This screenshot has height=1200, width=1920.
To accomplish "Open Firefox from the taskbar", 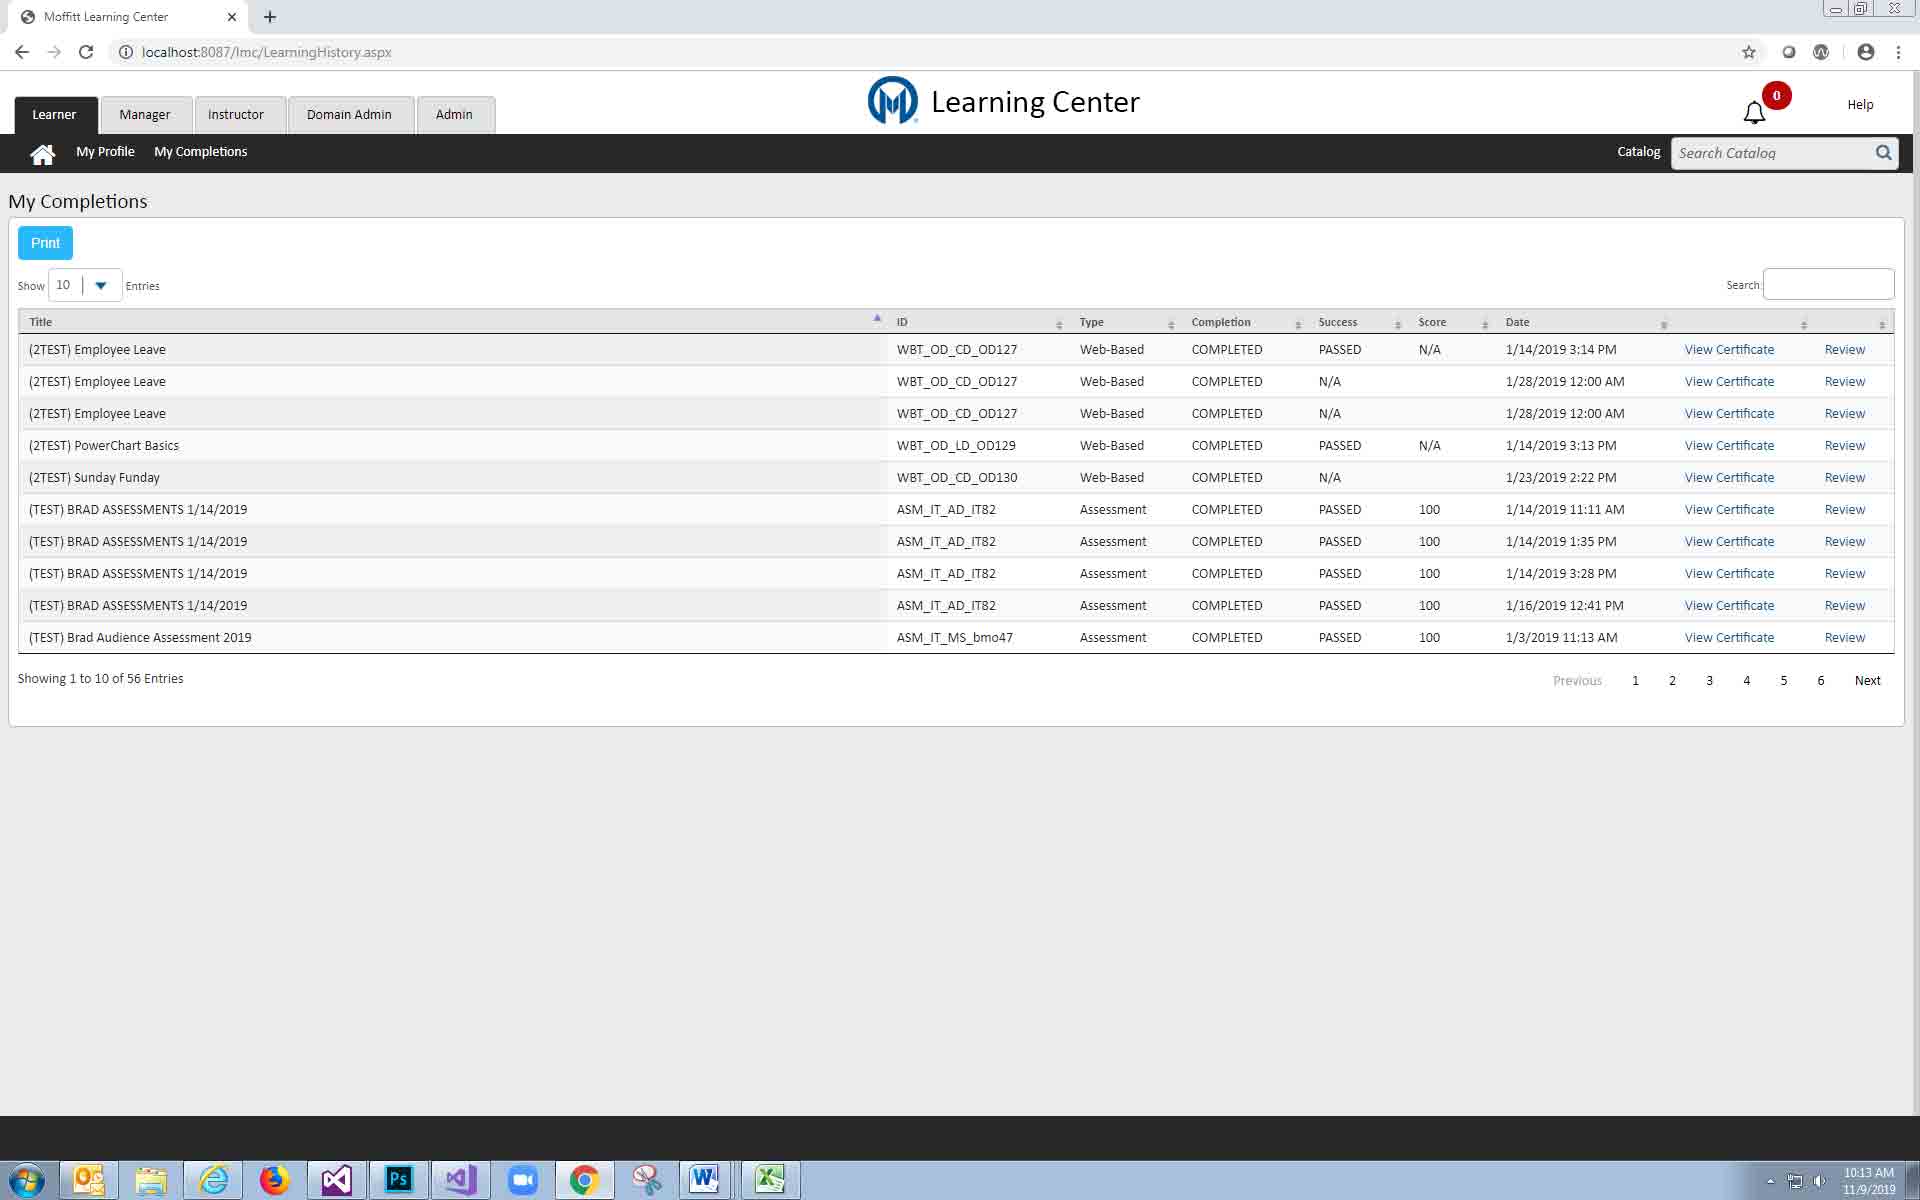I will pos(274,1179).
